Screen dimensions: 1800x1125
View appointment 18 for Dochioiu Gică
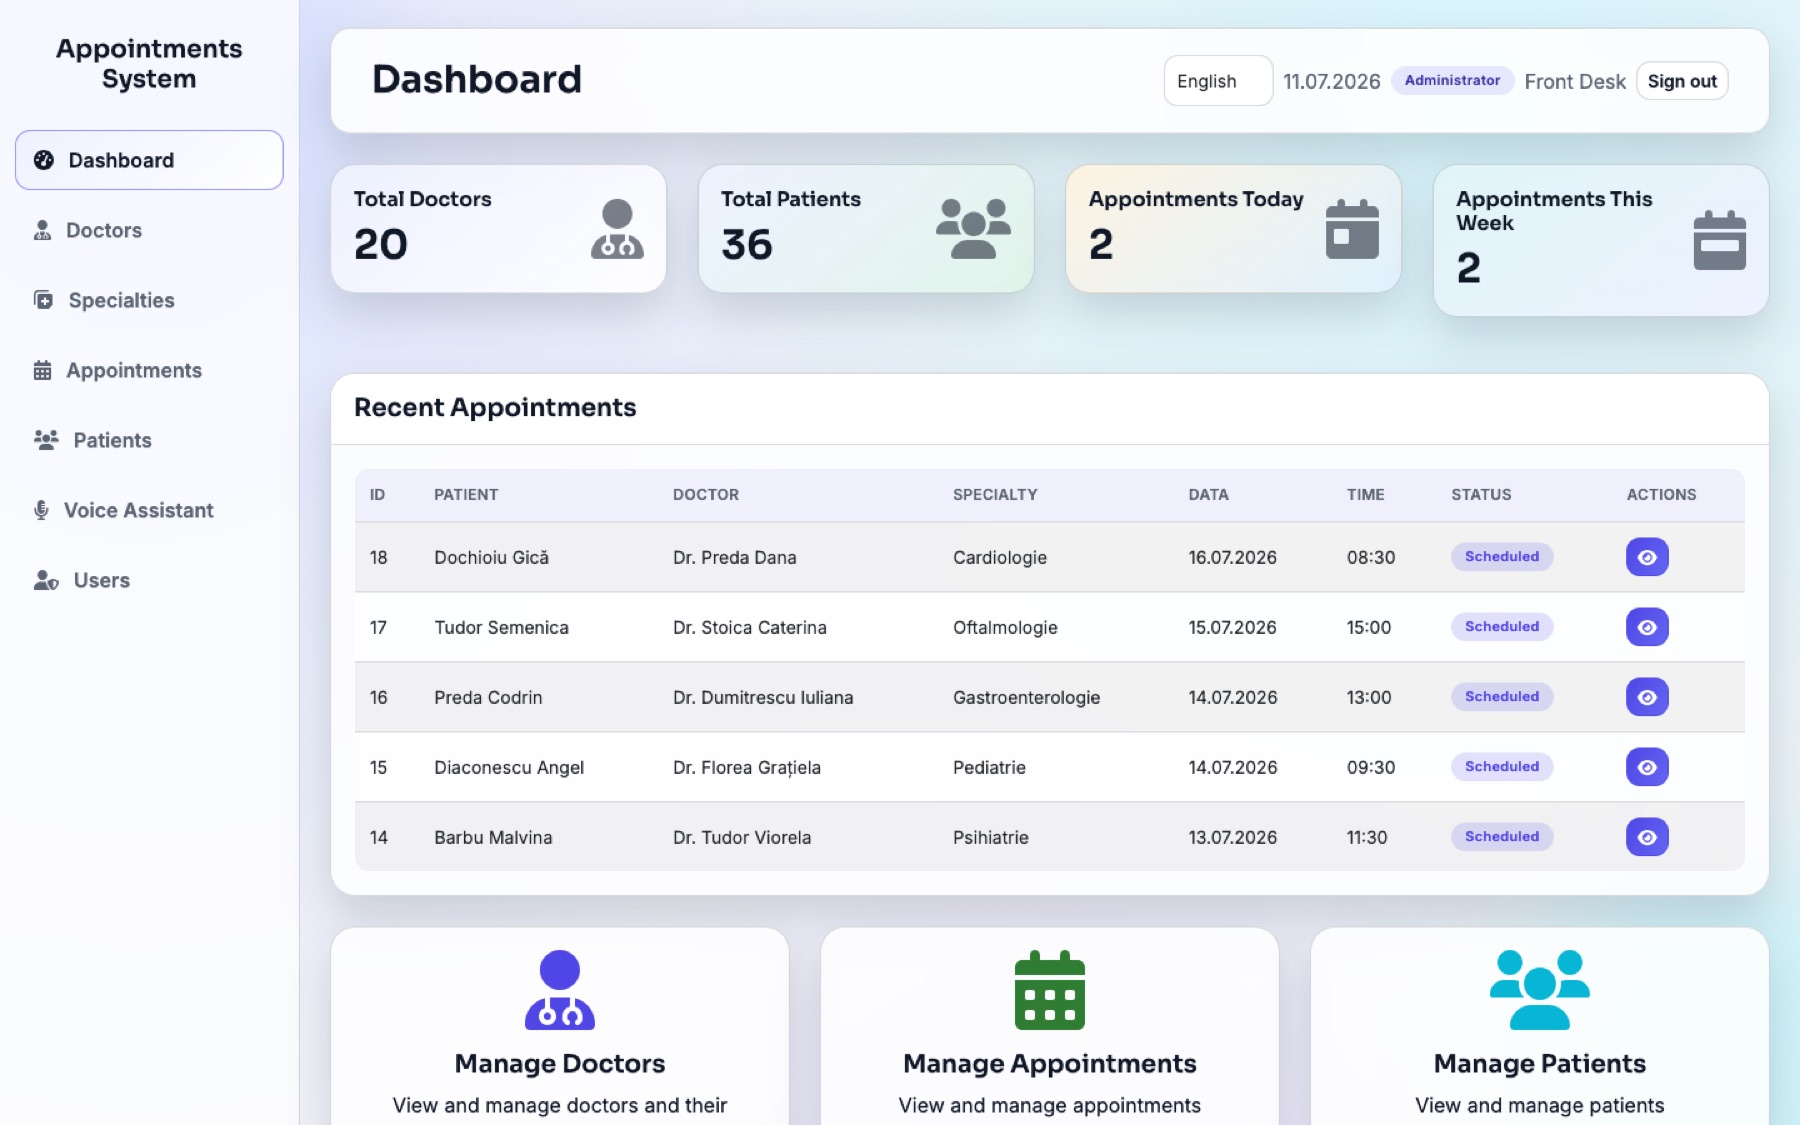(x=1647, y=557)
